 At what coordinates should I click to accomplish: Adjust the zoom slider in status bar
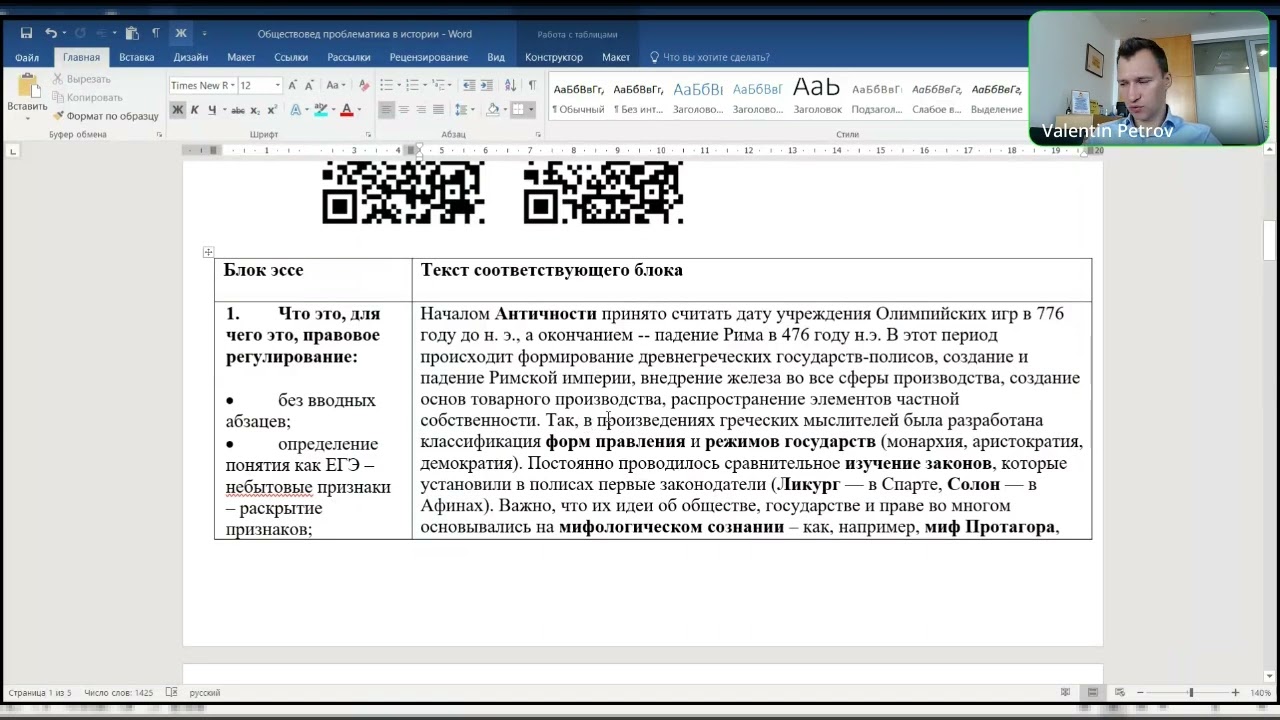[1190, 692]
